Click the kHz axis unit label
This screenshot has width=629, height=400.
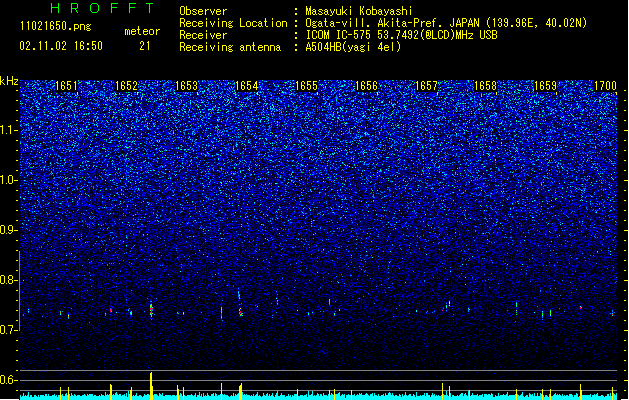9,81
